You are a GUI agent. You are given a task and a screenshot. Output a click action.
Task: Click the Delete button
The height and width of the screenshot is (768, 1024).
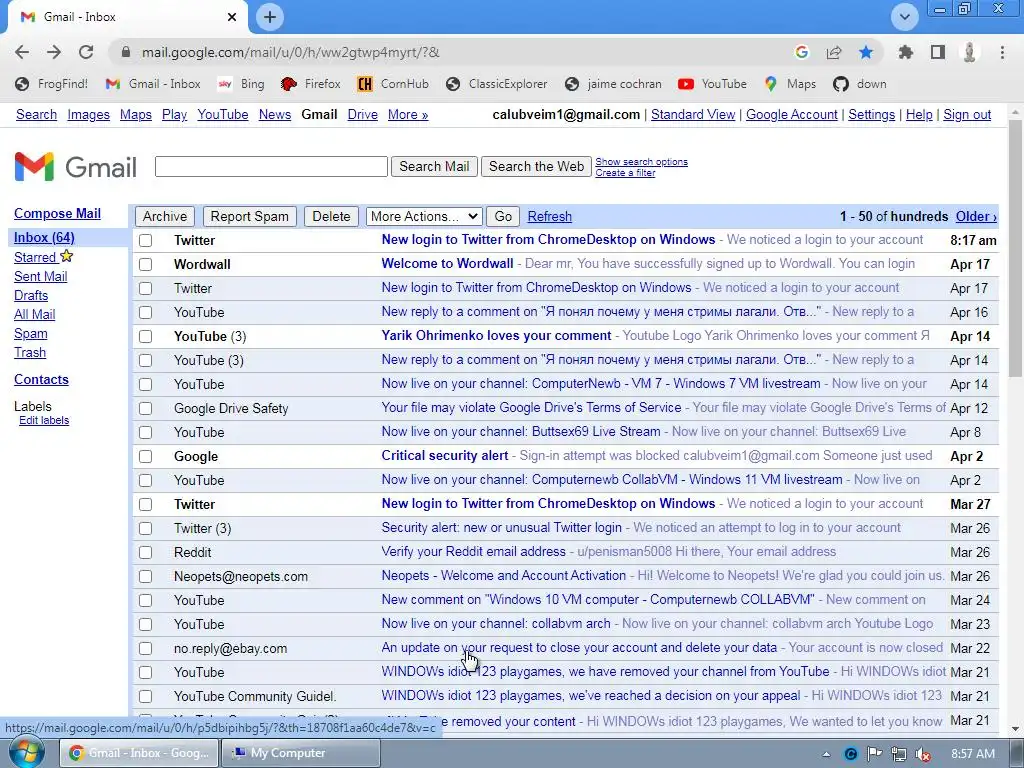click(x=331, y=216)
